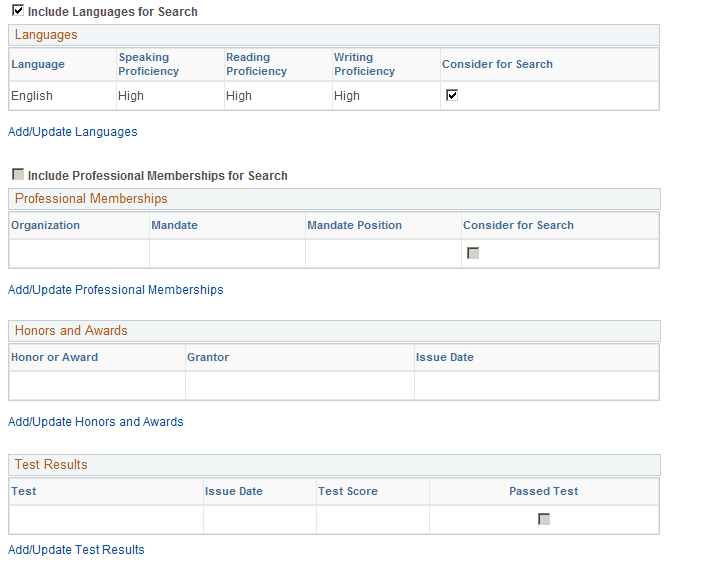This screenshot has height=562, width=728.
Task: Click the Test Score column header
Action: point(348,491)
